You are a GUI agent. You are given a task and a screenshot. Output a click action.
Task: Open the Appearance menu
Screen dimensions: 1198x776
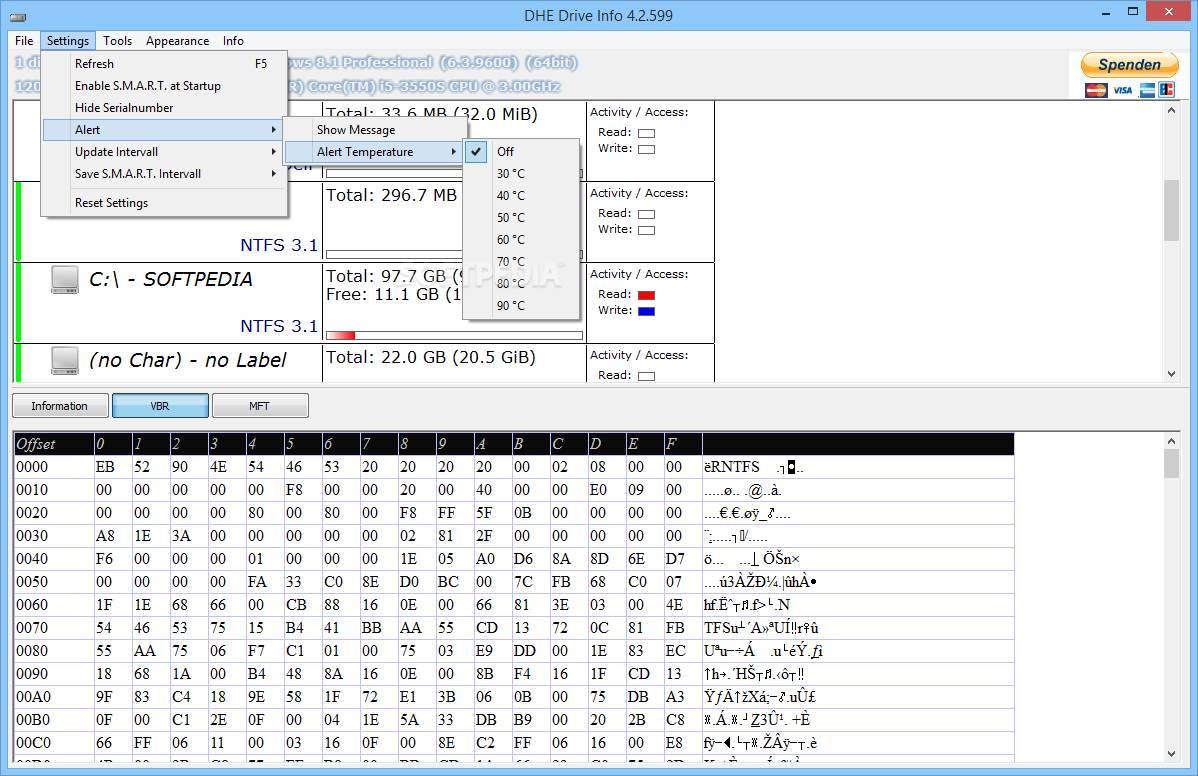[177, 41]
